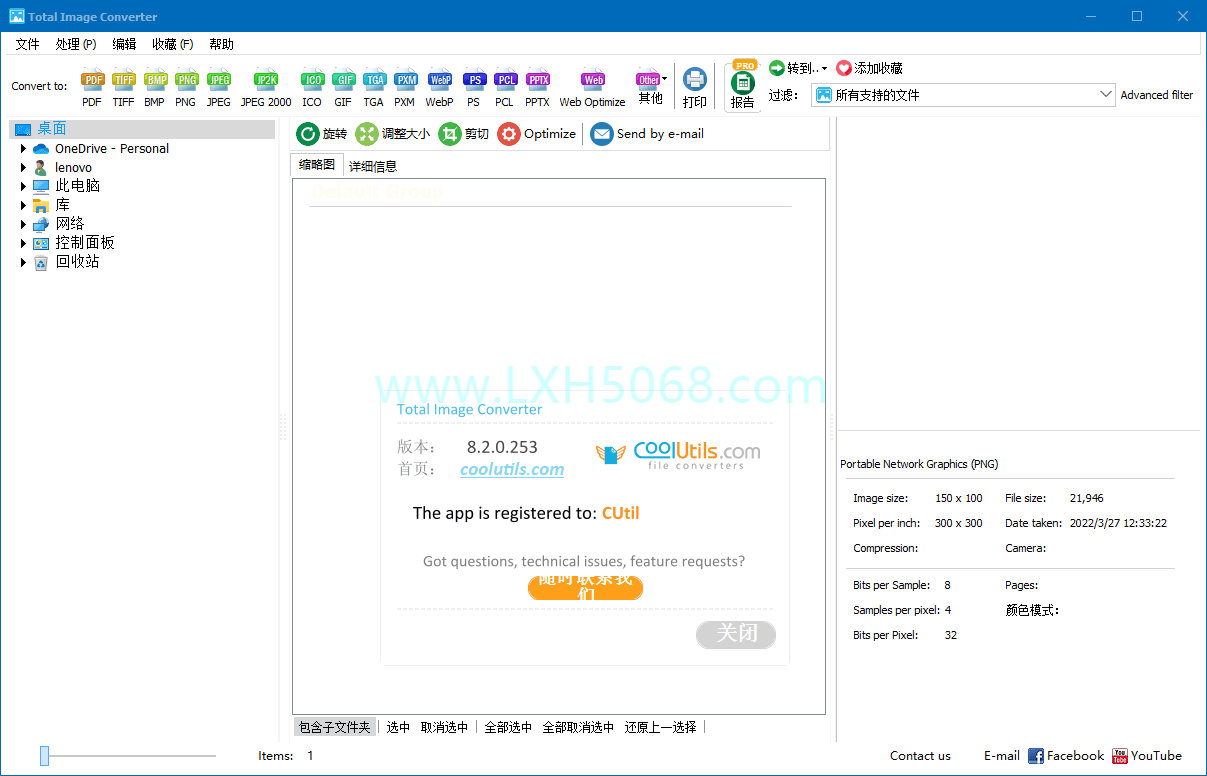Click the E-mail link in status bar
Image resolution: width=1207 pixels, height=776 pixels.
pos(1002,756)
